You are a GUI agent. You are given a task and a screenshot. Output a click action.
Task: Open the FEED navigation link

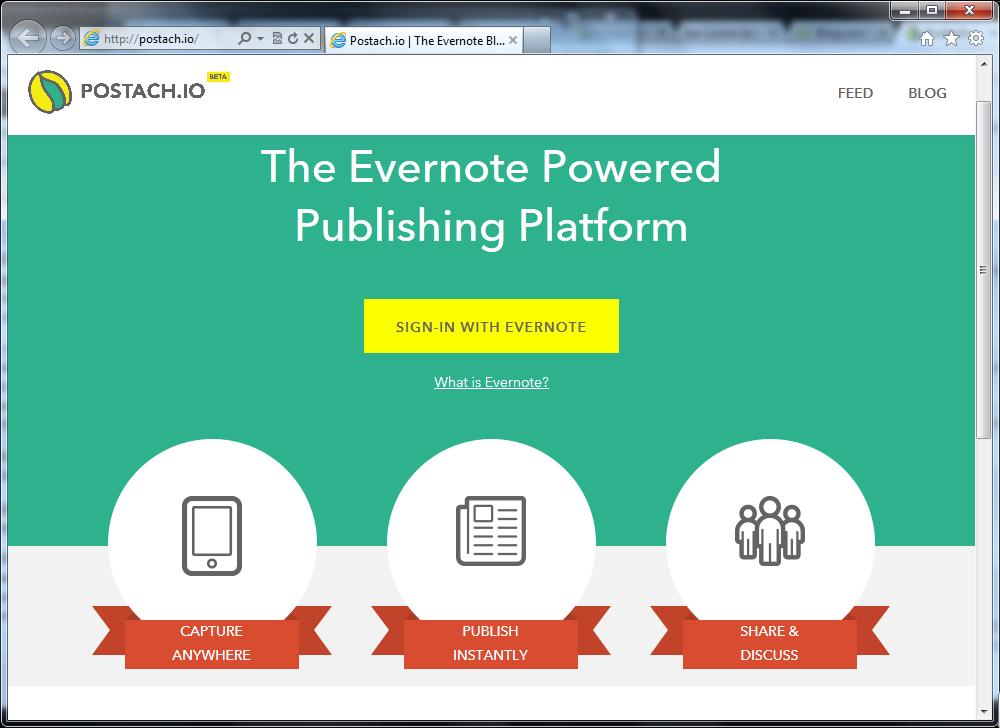(855, 93)
